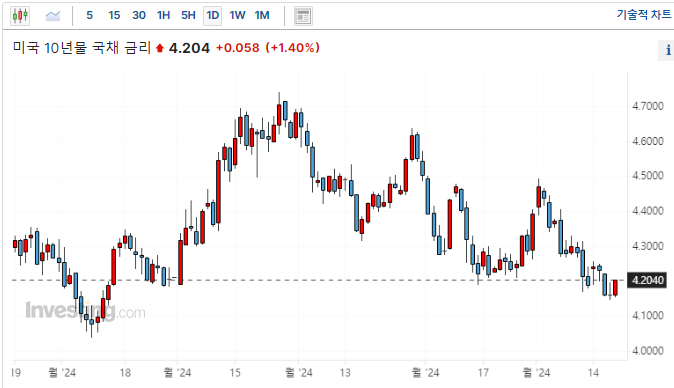Click the 4.4000 axis label
Screen dimensions: 674x388
coord(648,211)
